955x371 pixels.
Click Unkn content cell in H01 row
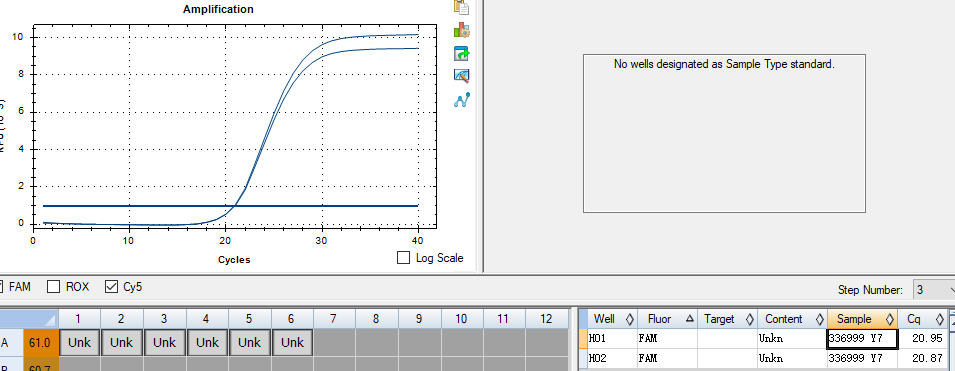click(792, 339)
